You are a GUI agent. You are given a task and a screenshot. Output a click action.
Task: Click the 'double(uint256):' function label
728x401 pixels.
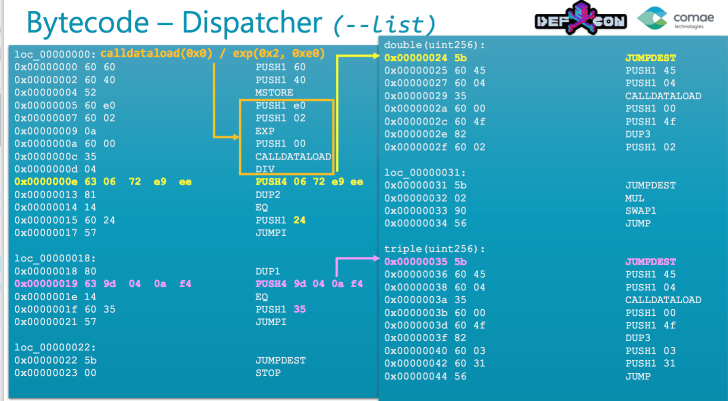click(435, 45)
